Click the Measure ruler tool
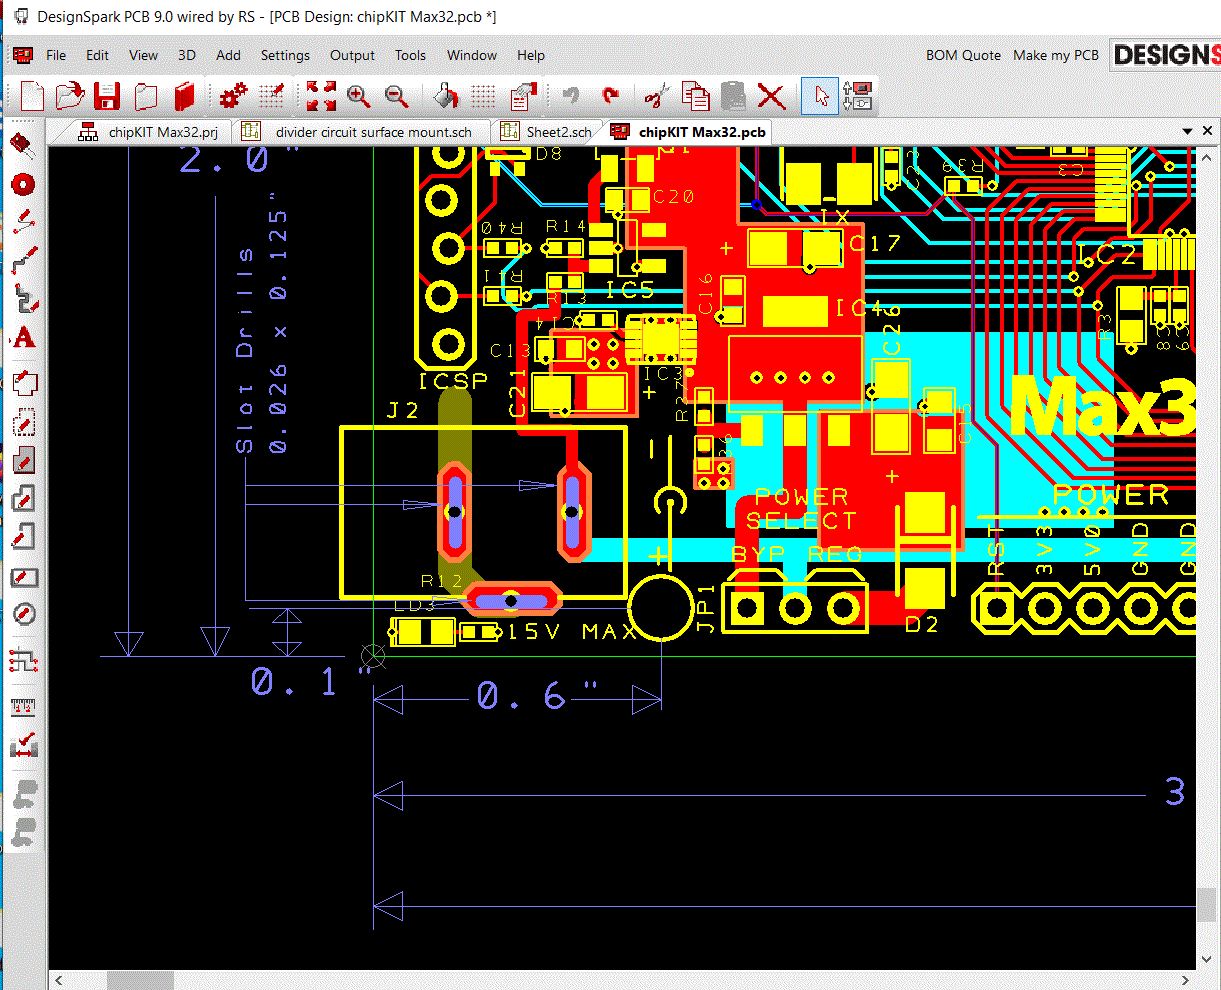Image resolution: width=1221 pixels, height=990 pixels. [23, 707]
